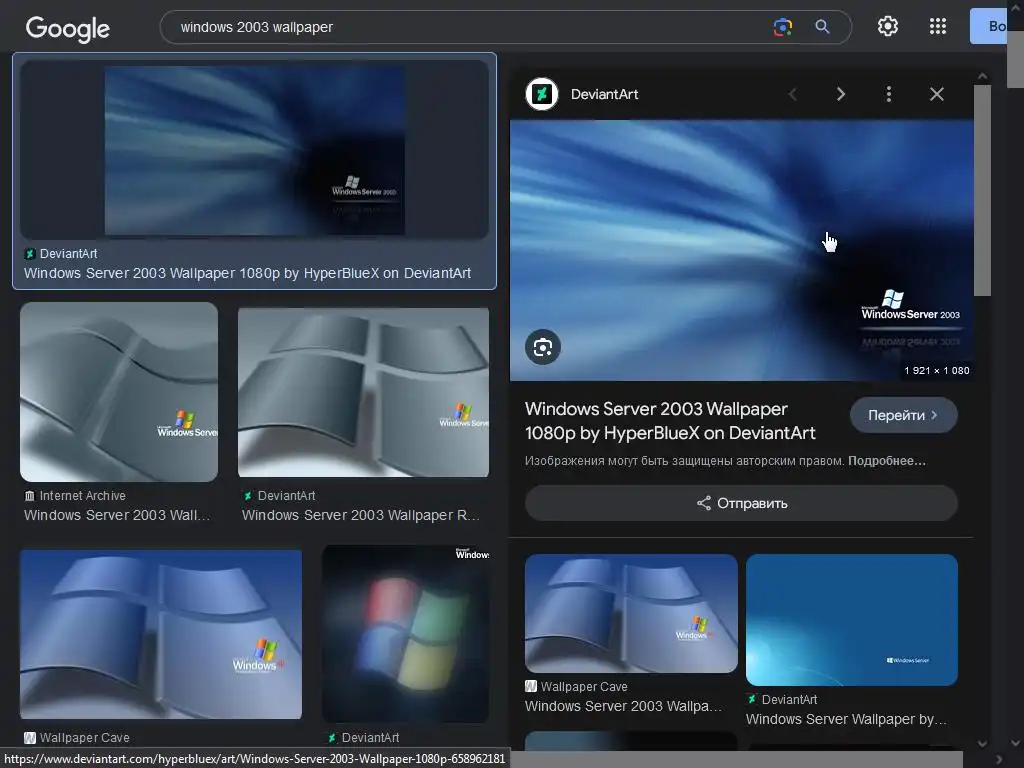The width and height of the screenshot is (1024, 768).
Task: Open related Wallpaper Cave thumbnail in preview panel
Action: pyautogui.click(x=631, y=613)
